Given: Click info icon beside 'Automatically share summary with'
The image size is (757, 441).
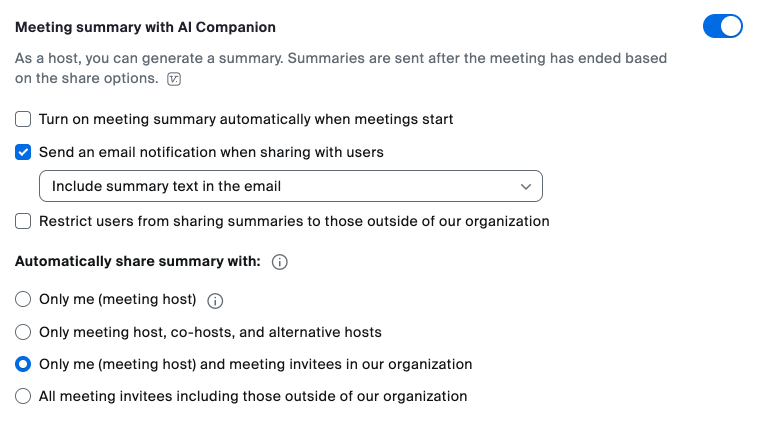Looking at the screenshot, I should click(x=280, y=262).
